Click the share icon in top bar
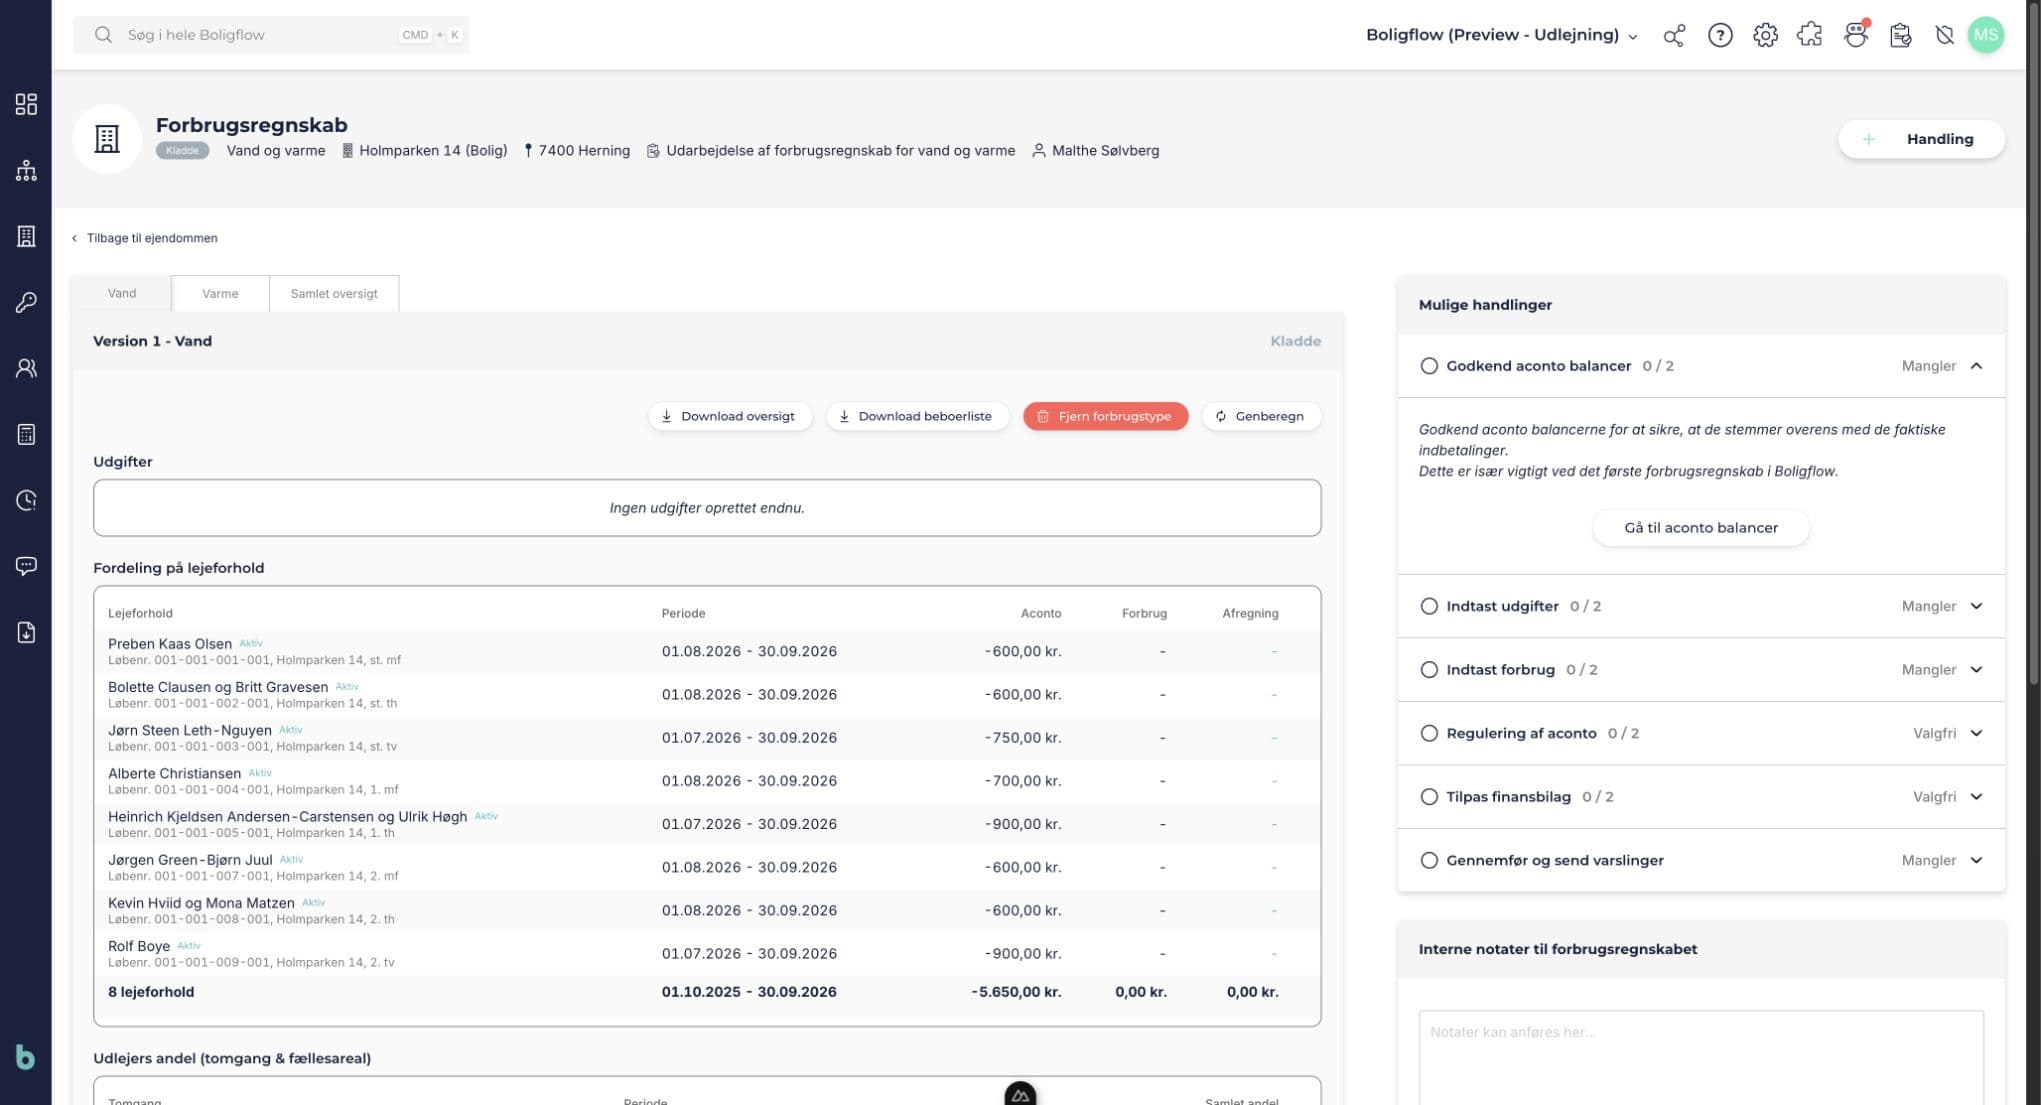The width and height of the screenshot is (2041, 1105). (1674, 35)
